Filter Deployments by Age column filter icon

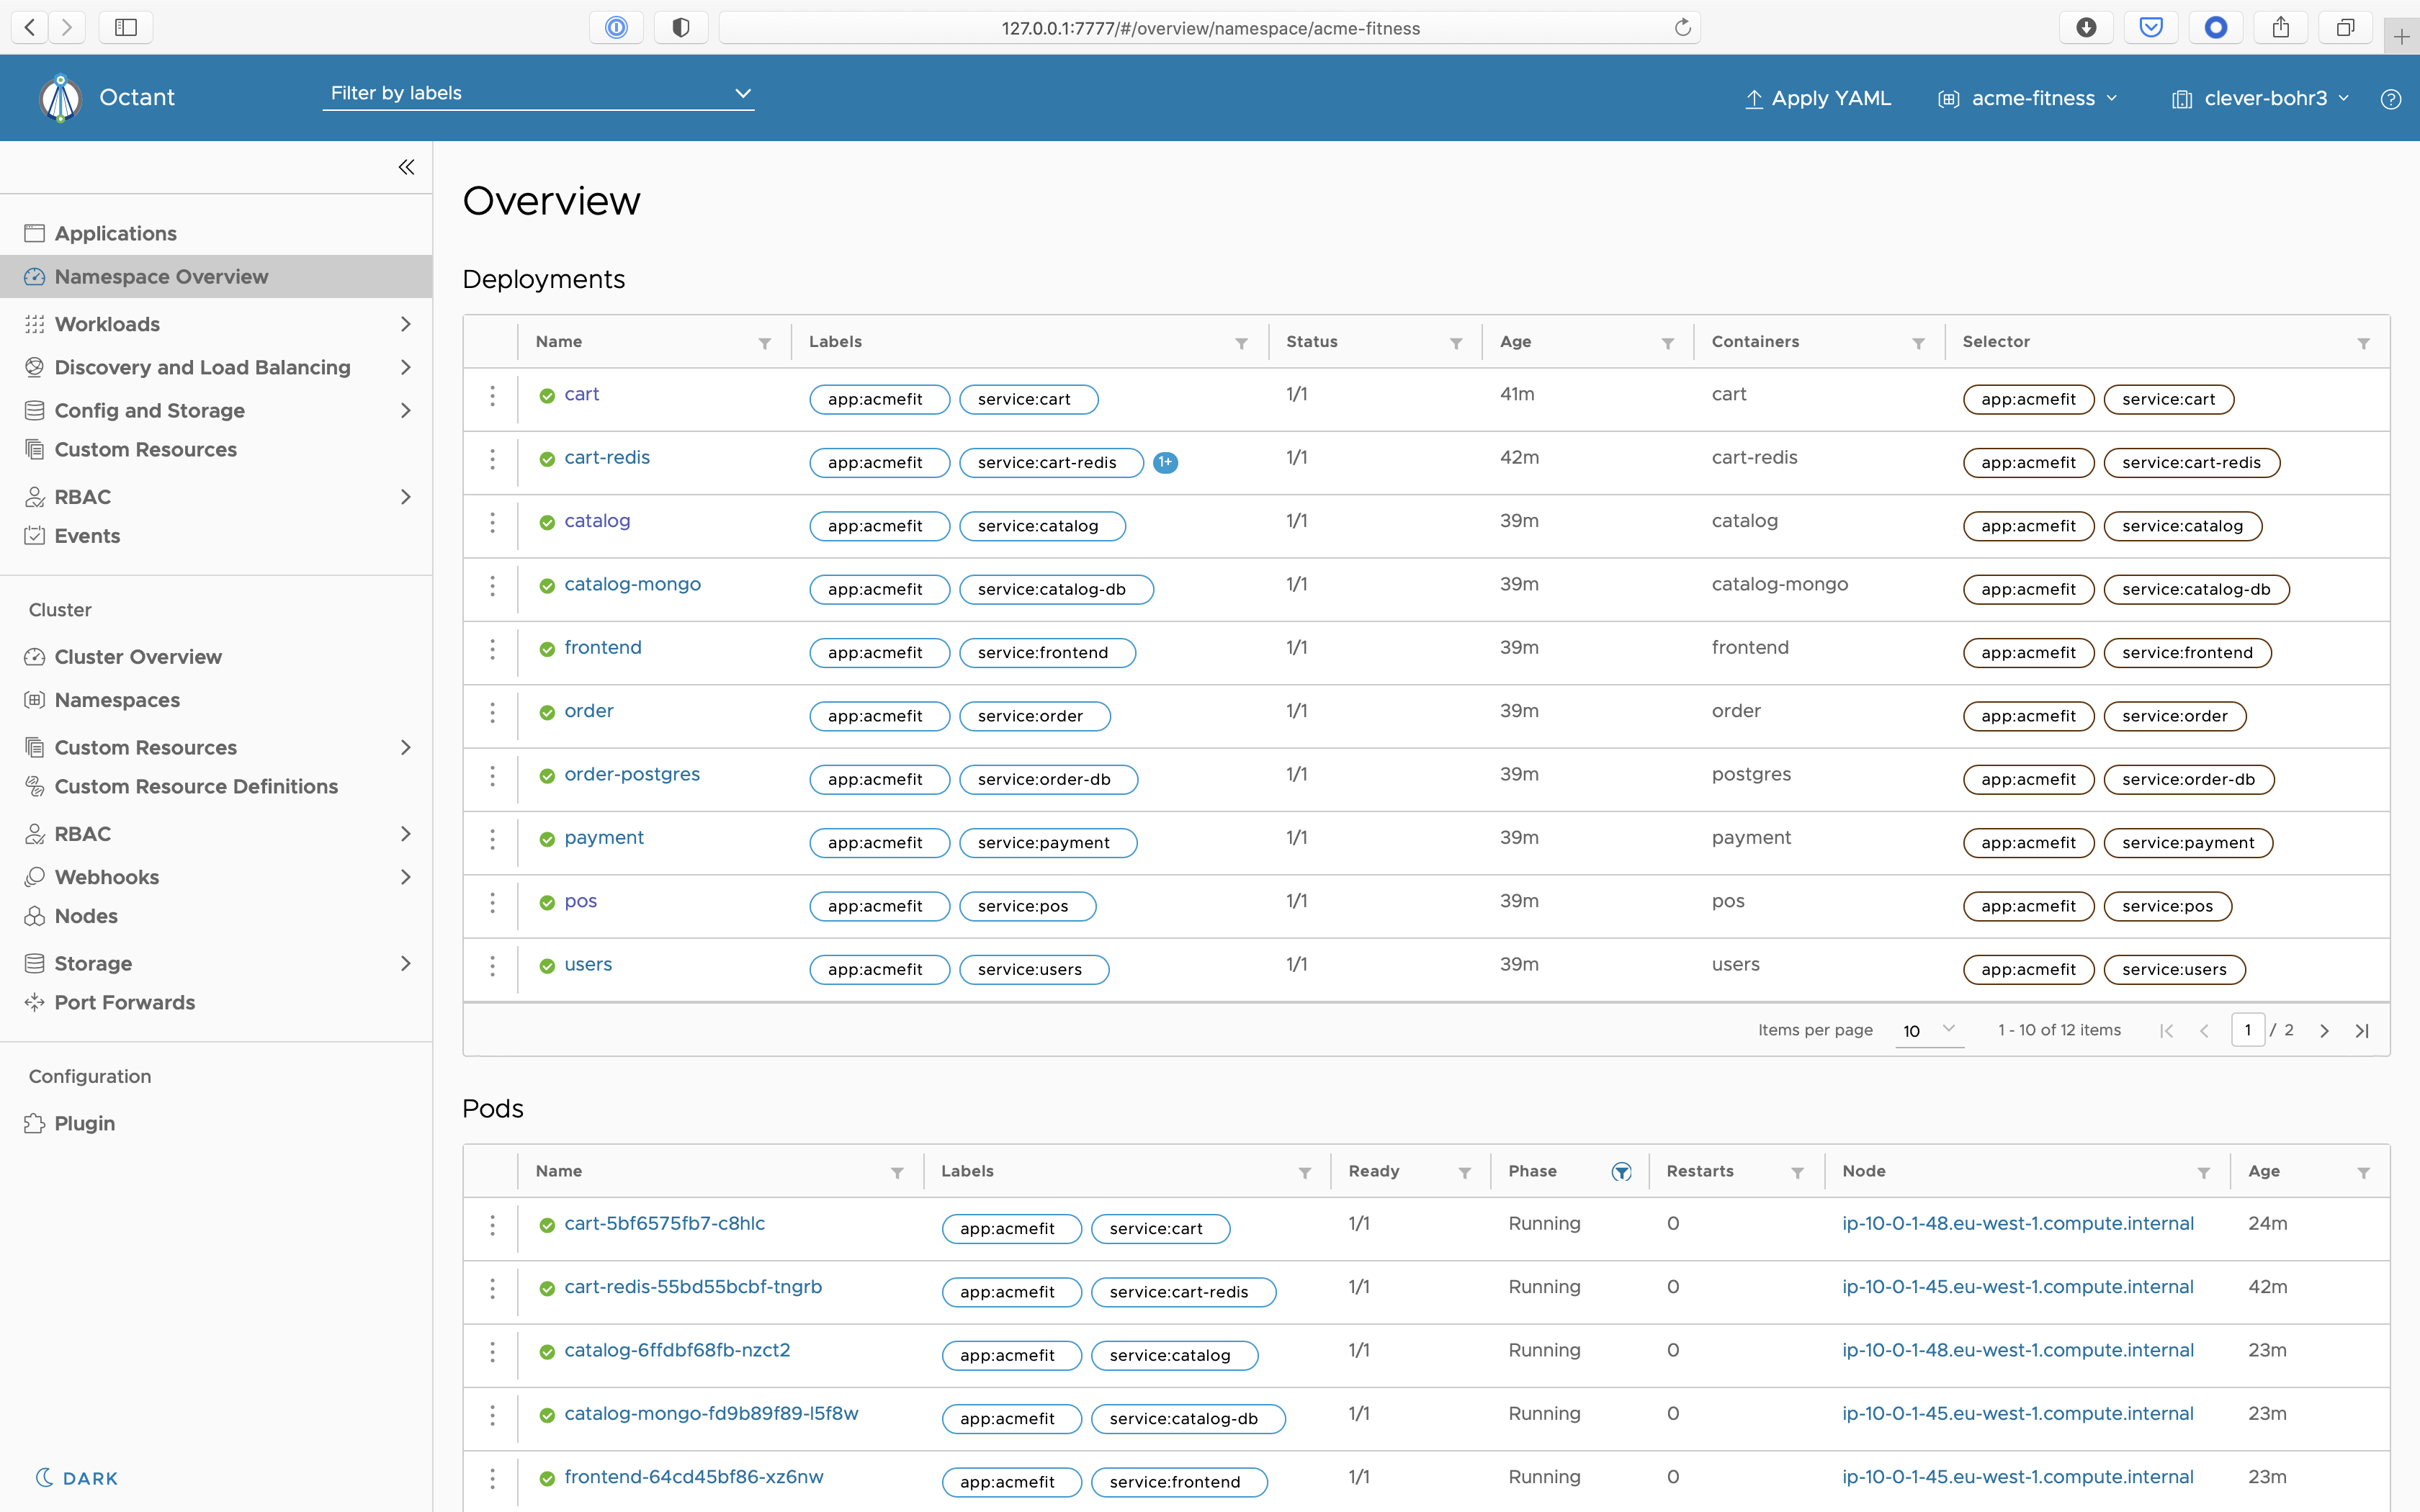pos(1668,343)
